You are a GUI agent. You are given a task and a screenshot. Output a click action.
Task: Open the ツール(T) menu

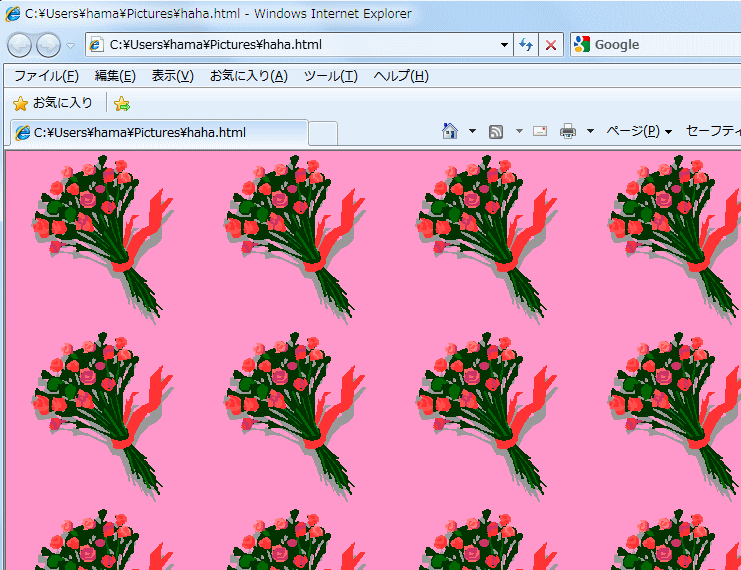(330, 76)
